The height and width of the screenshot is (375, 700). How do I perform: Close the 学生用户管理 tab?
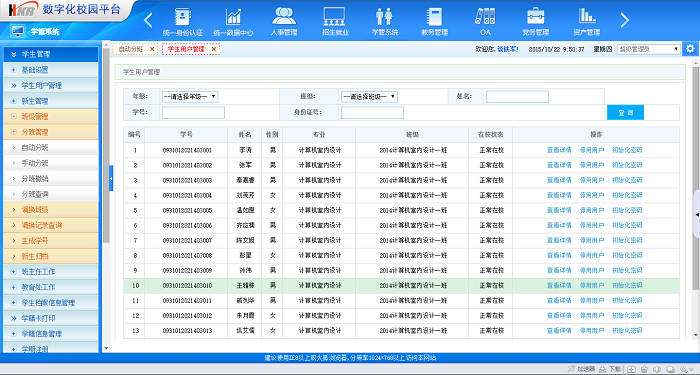click(213, 49)
